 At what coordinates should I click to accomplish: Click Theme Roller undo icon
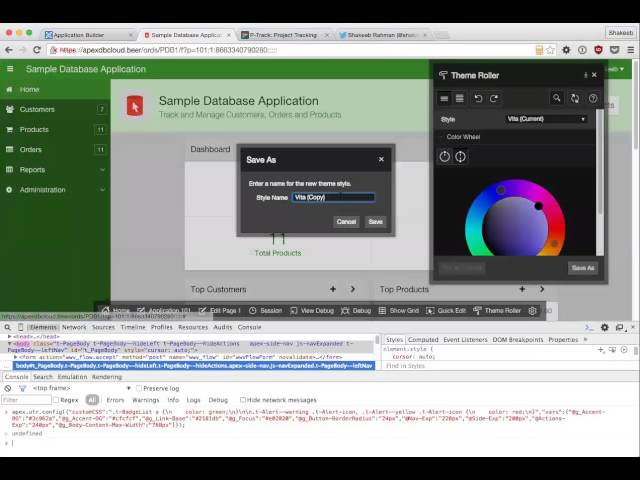coord(478,98)
